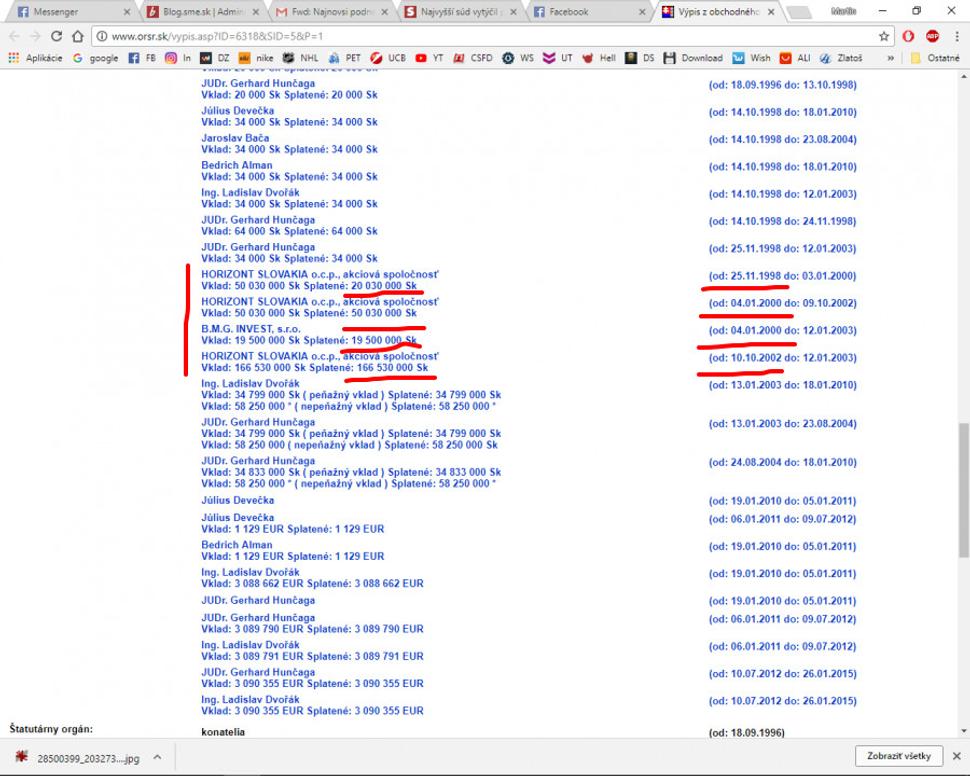Reload the orsr.sk page
The height and width of the screenshot is (776, 970).
tap(56, 37)
